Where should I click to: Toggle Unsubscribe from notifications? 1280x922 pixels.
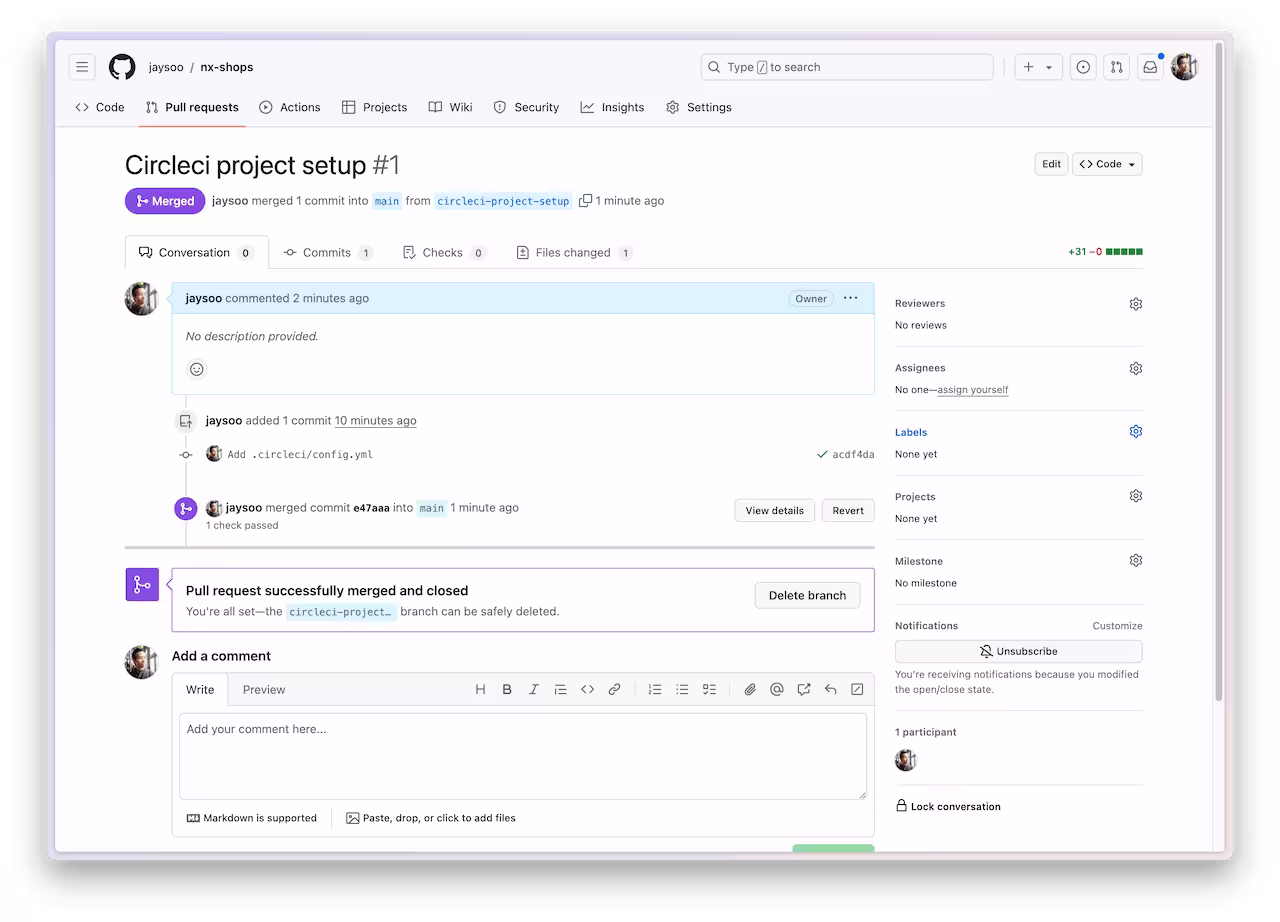point(1018,651)
